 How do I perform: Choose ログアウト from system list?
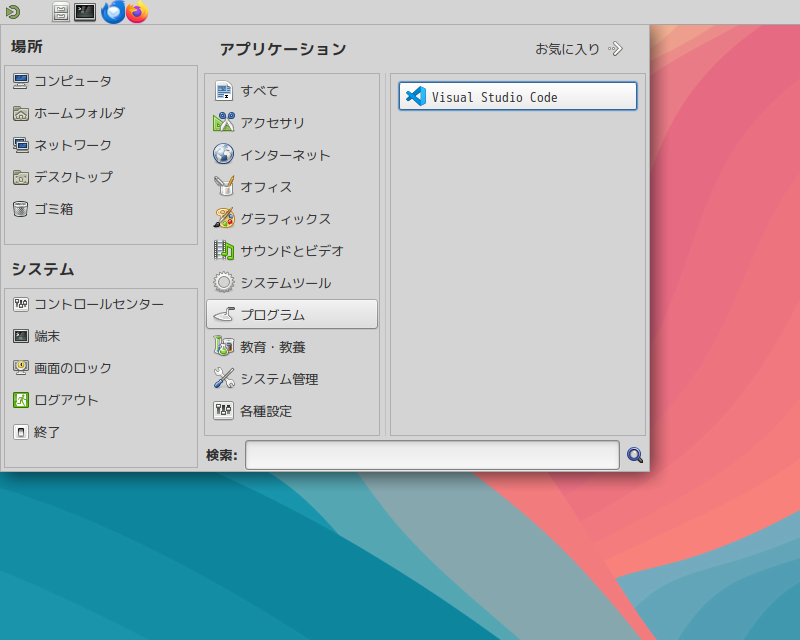pyautogui.click(x=101, y=400)
